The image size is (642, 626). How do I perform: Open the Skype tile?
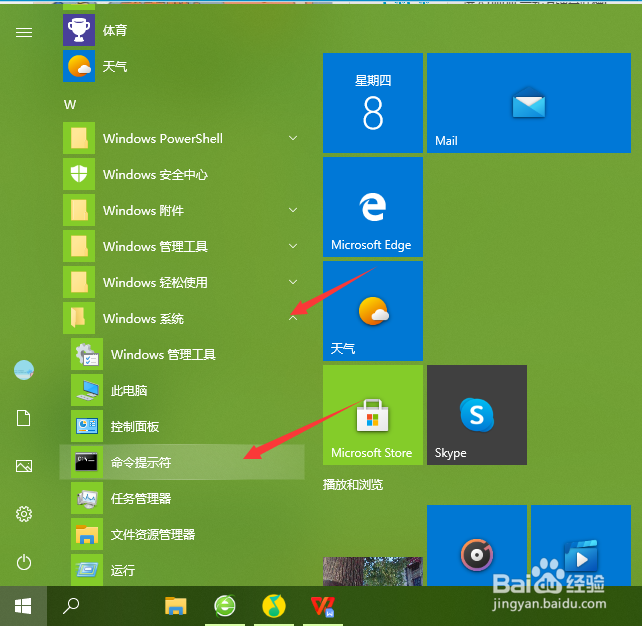click(x=477, y=415)
